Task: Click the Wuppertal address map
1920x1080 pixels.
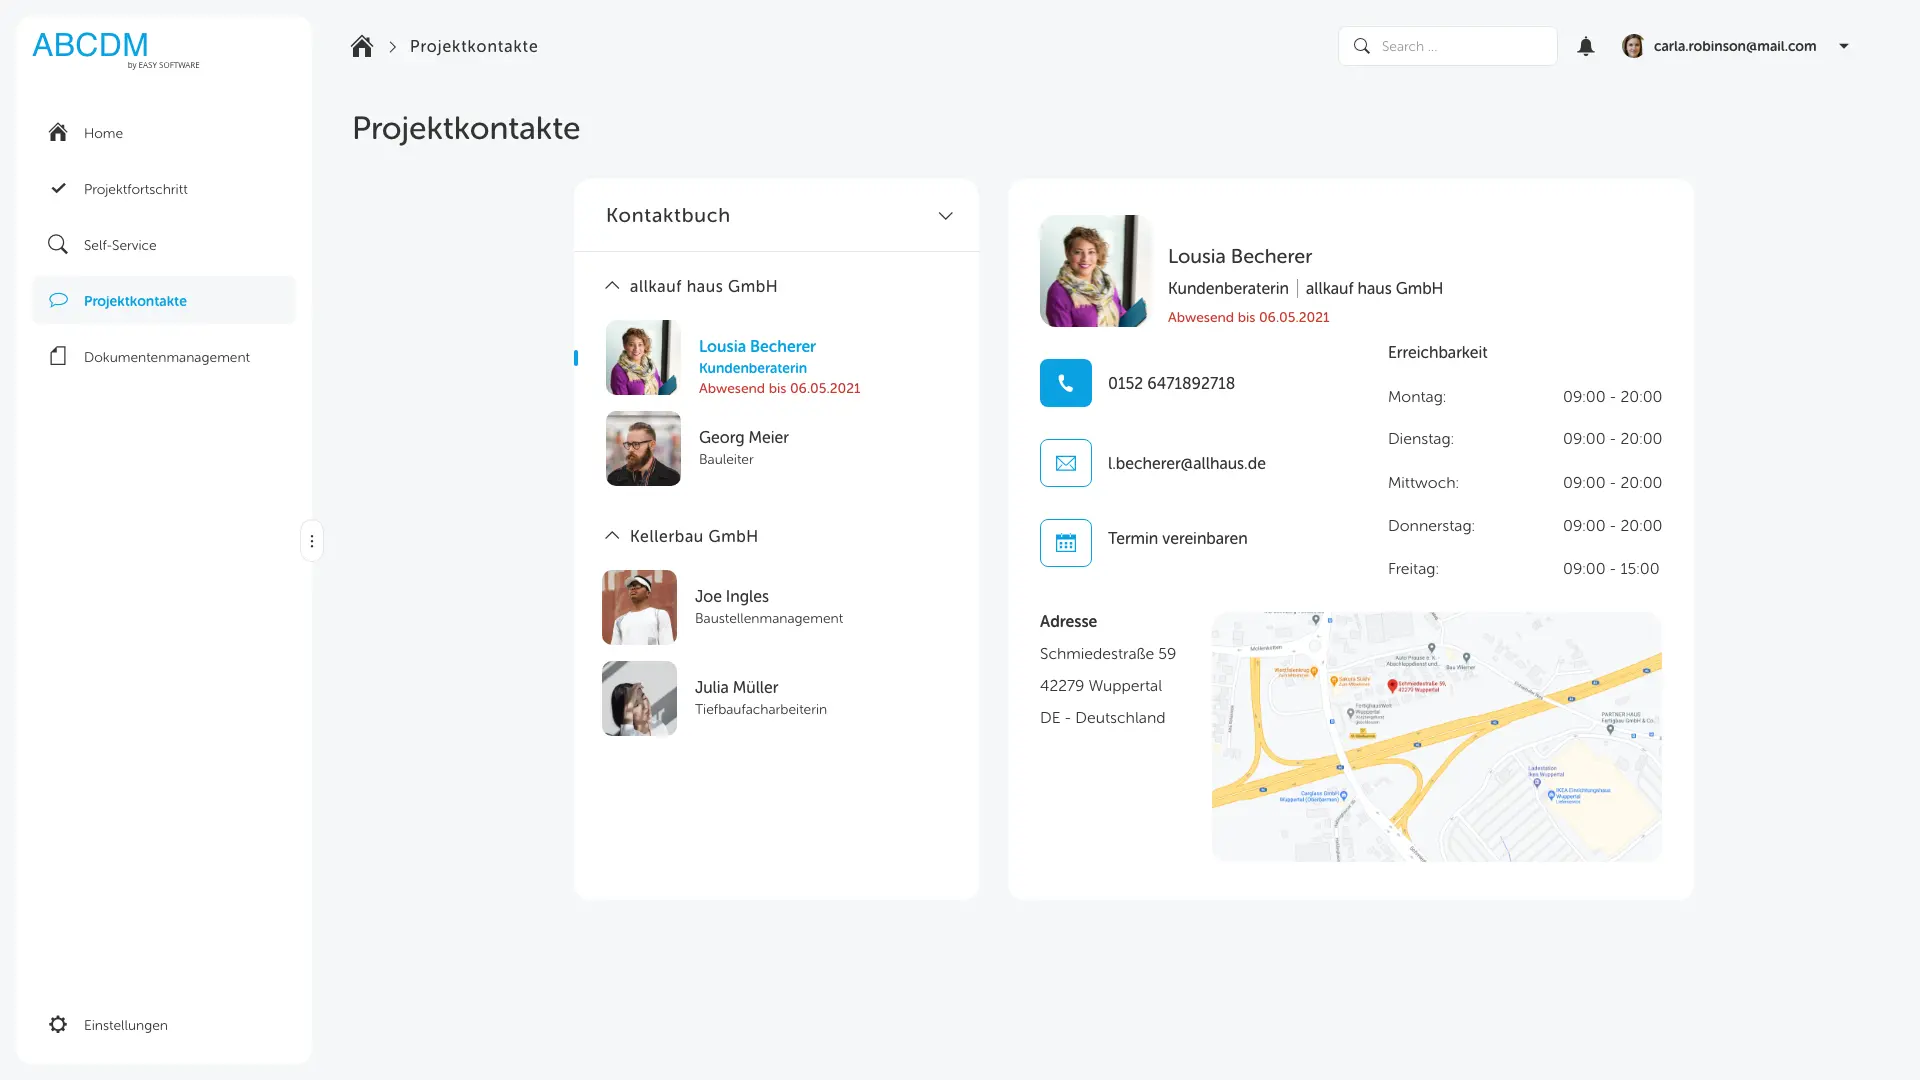Action: point(1436,737)
